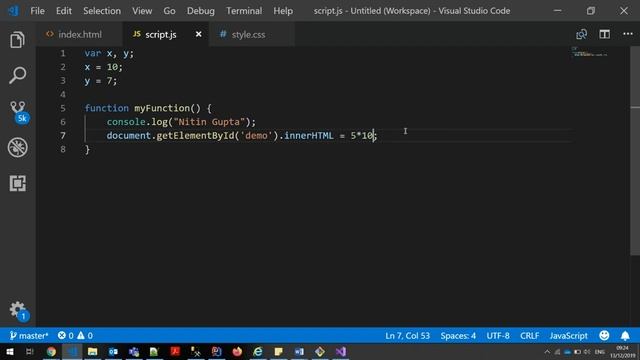This screenshot has width=640, height=360.
Task: Open Microsoft Teams from the taskbar
Action: pyautogui.click(x=133, y=351)
